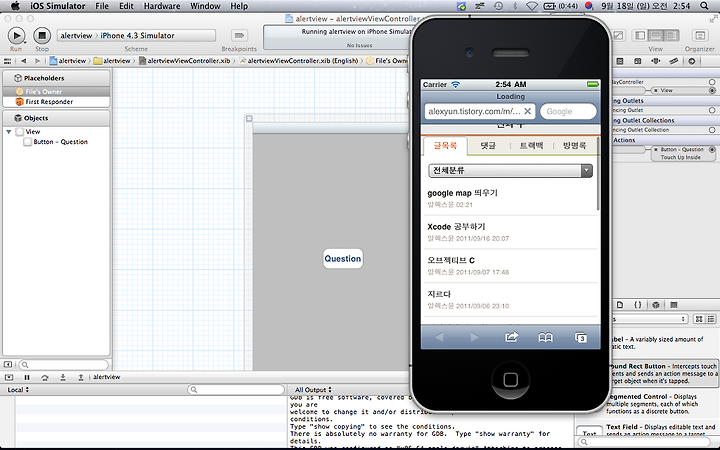Open the Apple menu

point(15,6)
